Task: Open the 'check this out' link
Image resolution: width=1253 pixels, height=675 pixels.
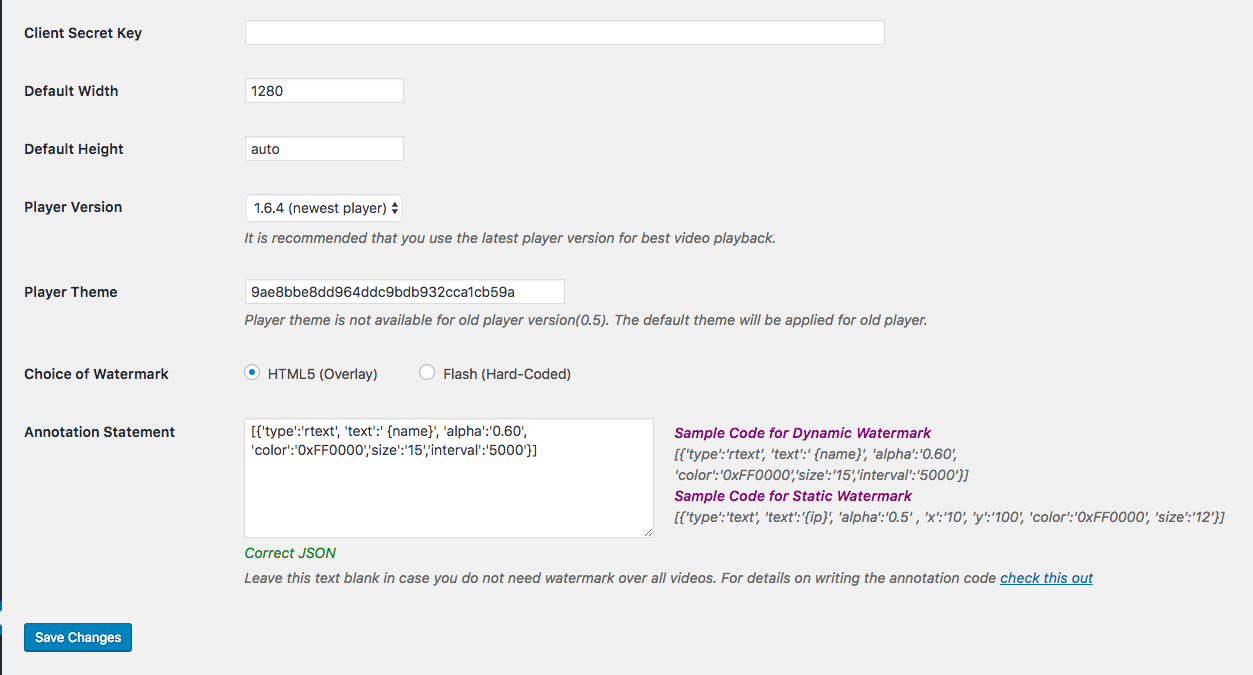Action: [1046, 578]
